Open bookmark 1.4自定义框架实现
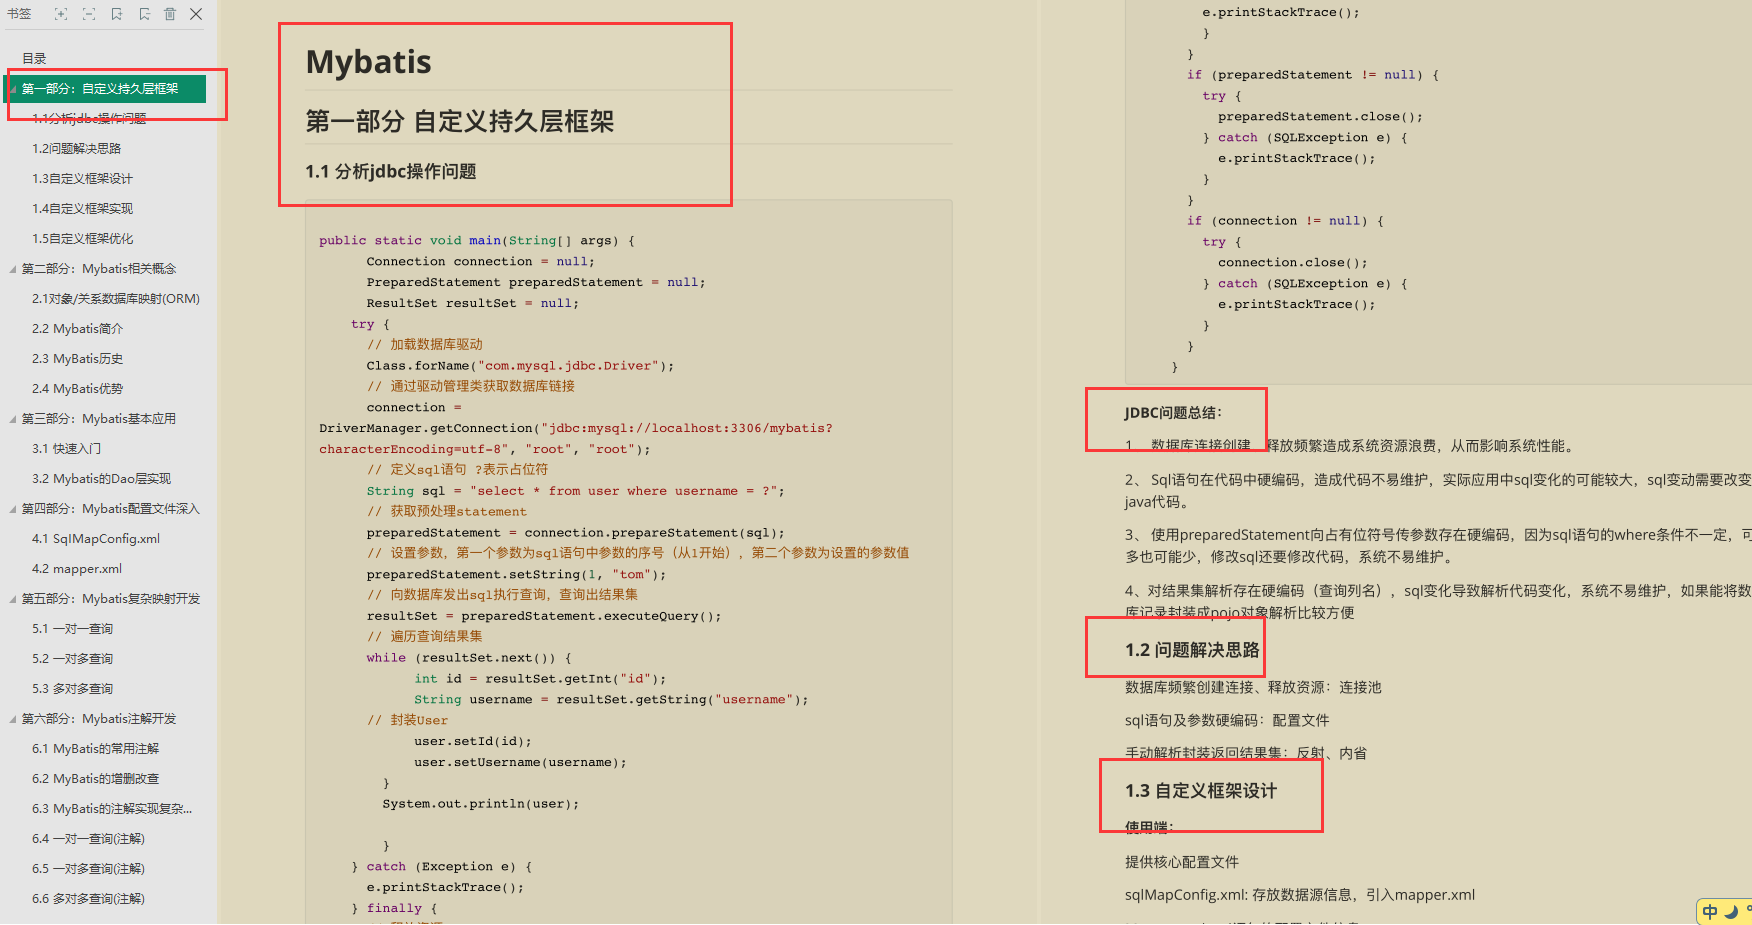The height and width of the screenshot is (925, 1752). coord(82,209)
